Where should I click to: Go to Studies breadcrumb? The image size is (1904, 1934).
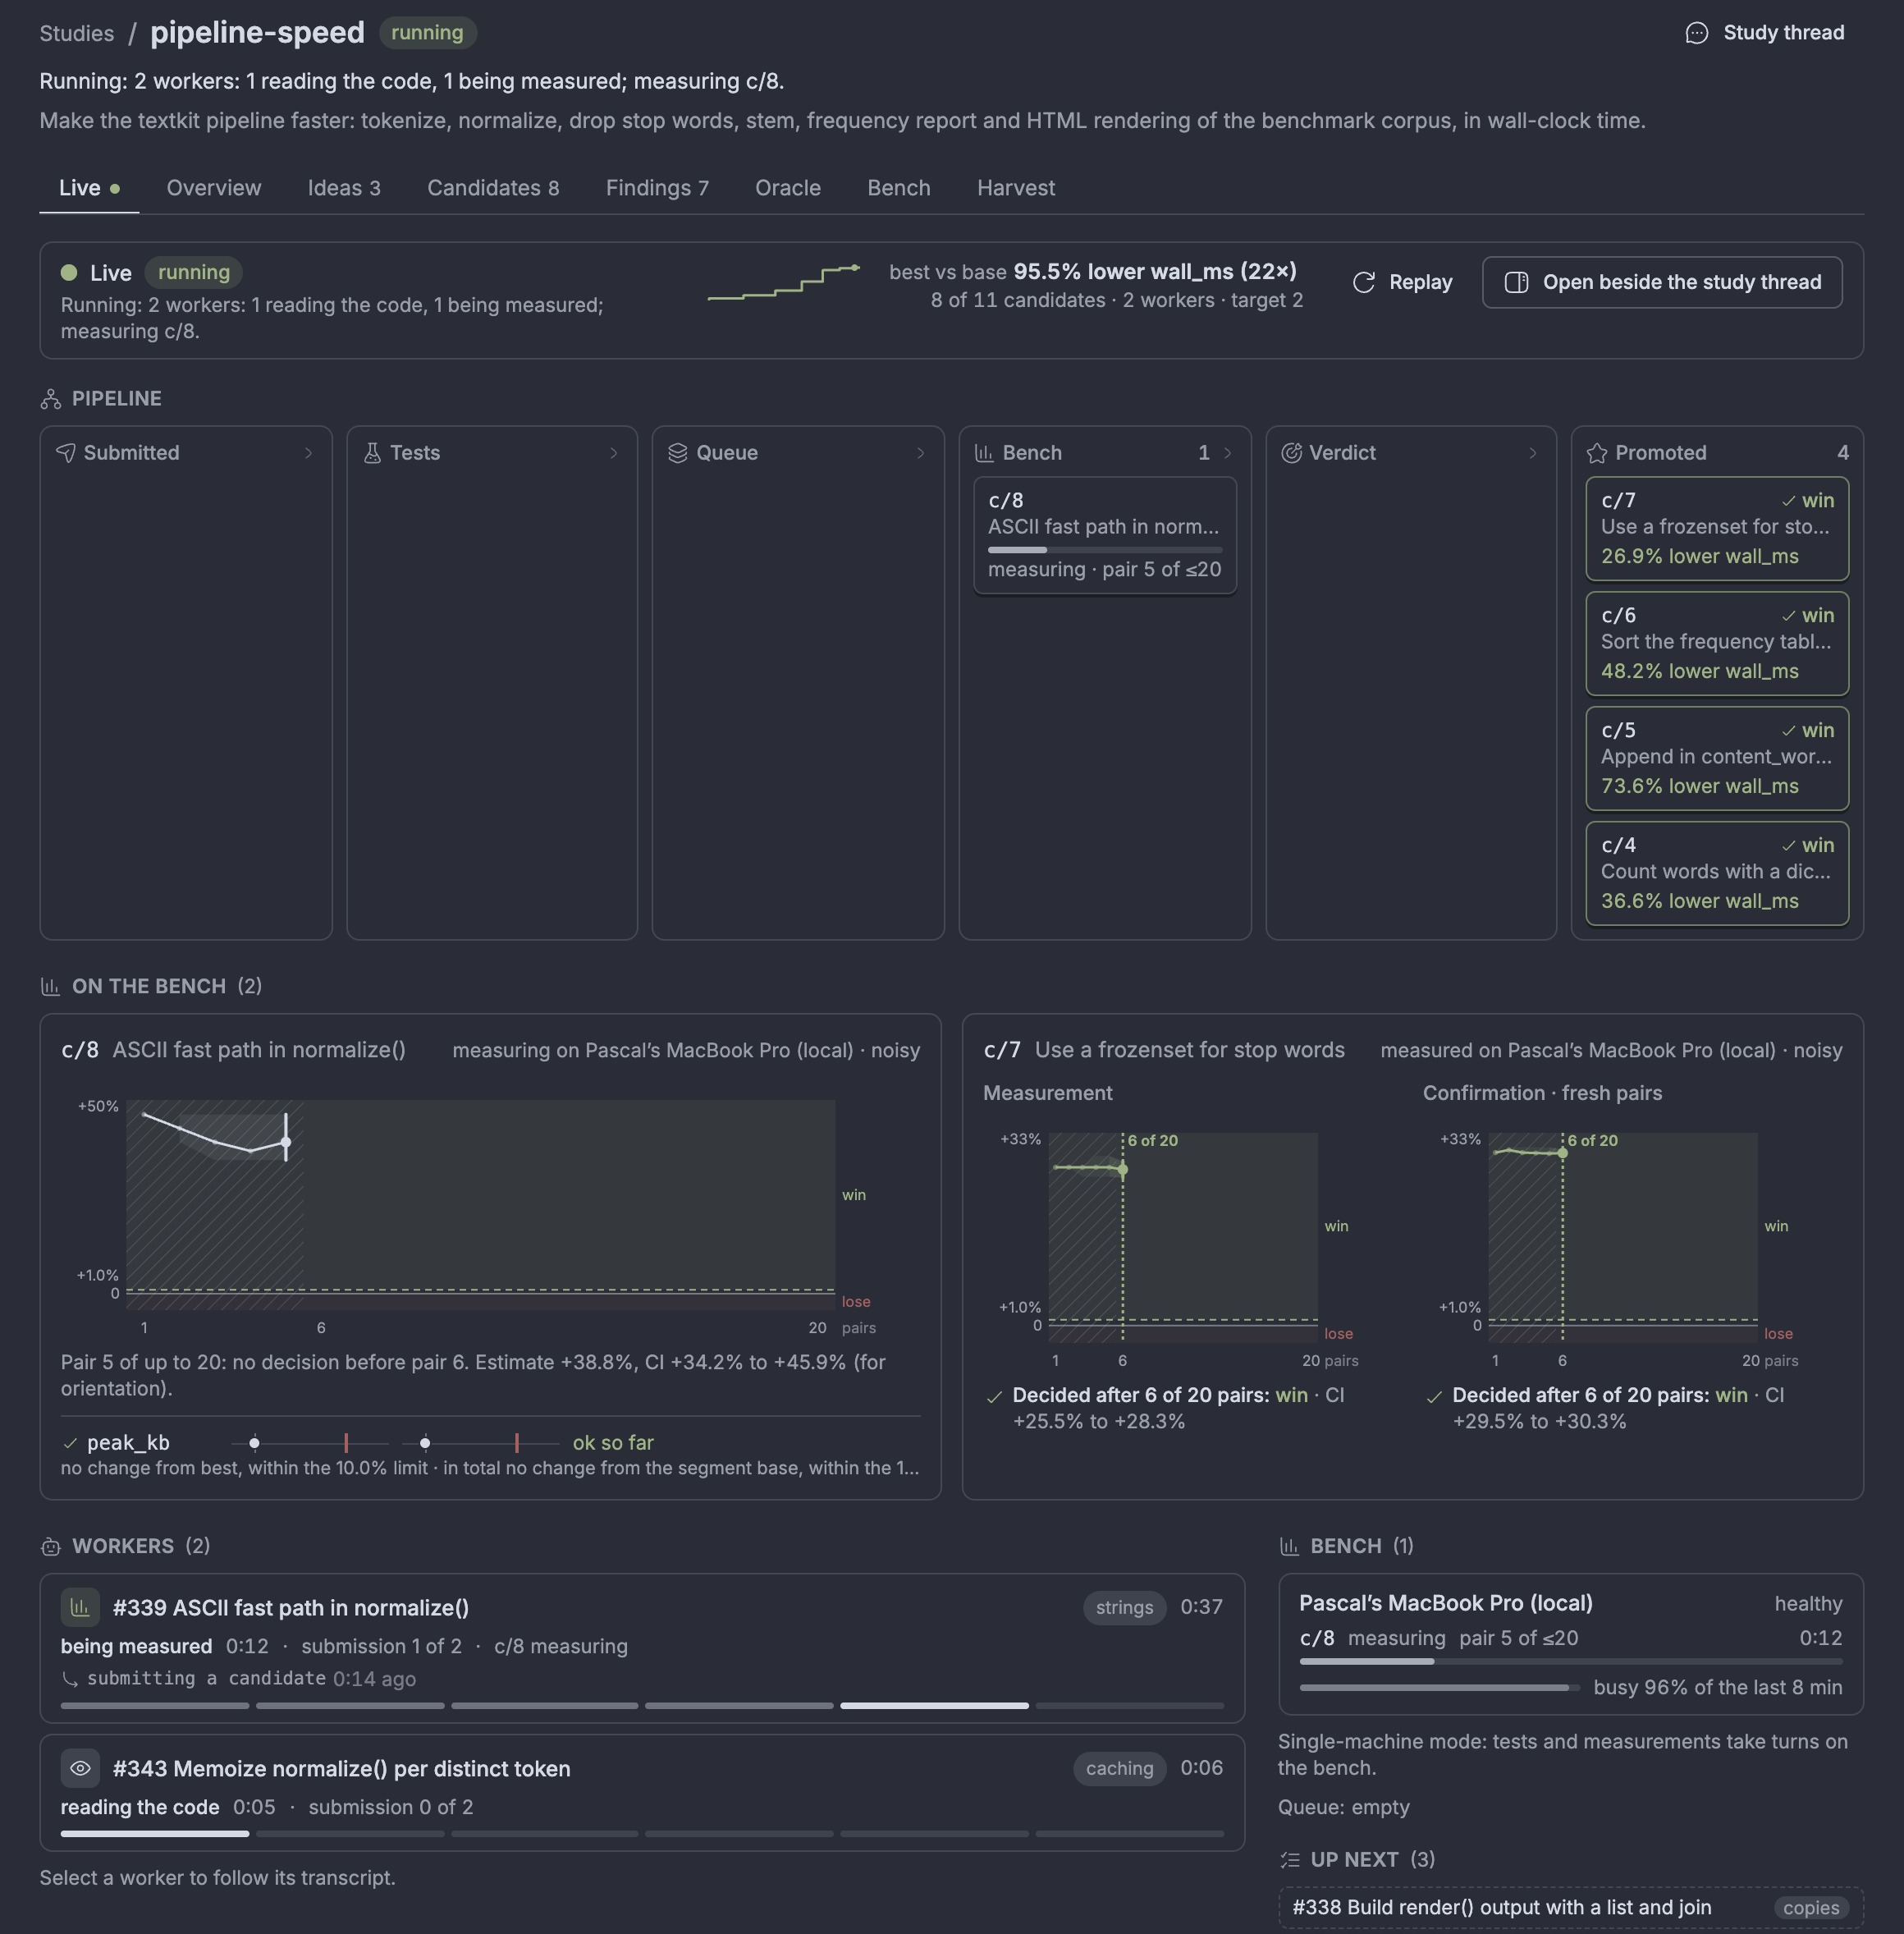pos(77,33)
